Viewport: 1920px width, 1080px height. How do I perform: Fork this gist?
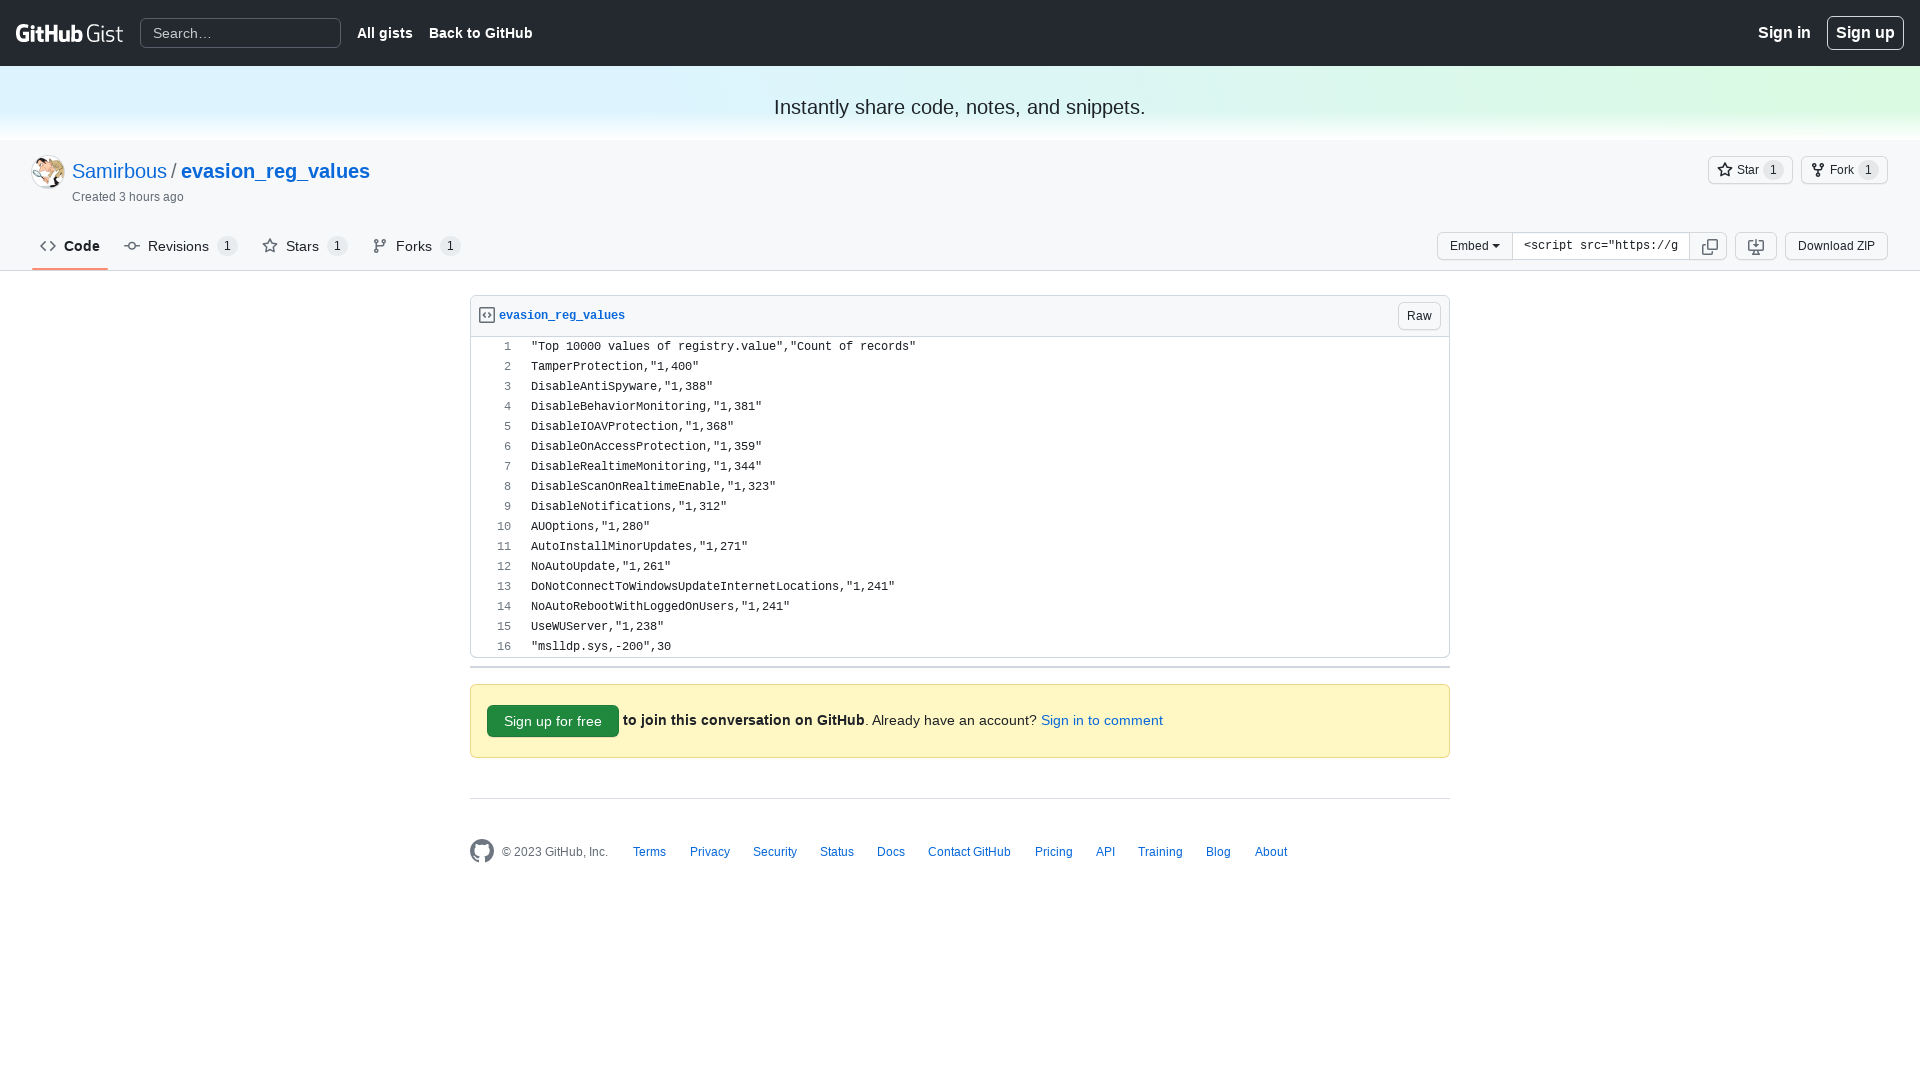tap(1844, 170)
